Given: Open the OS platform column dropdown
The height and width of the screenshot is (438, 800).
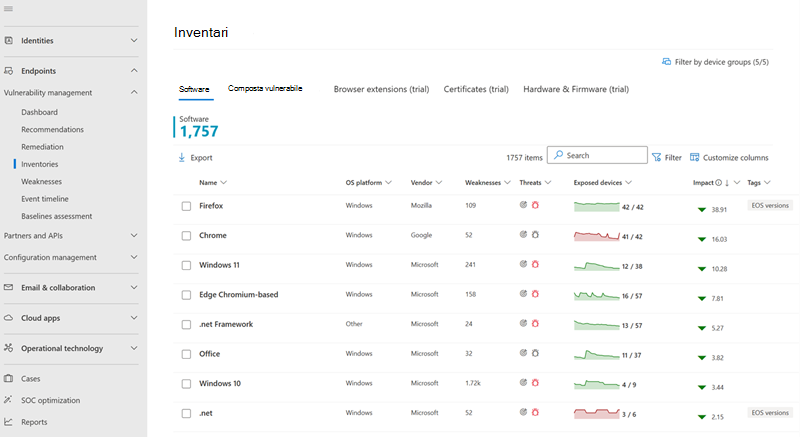Looking at the screenshot, I should (x=389, y=183).
